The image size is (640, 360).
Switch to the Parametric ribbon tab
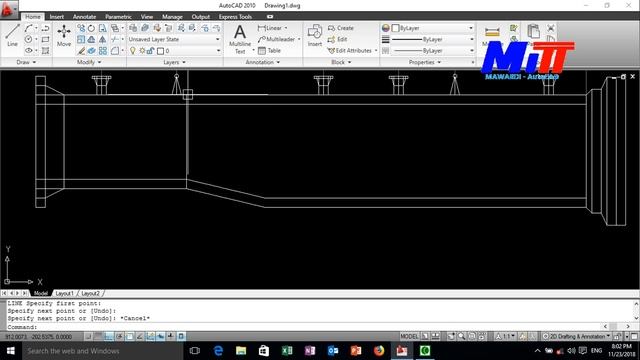(118, 17)
